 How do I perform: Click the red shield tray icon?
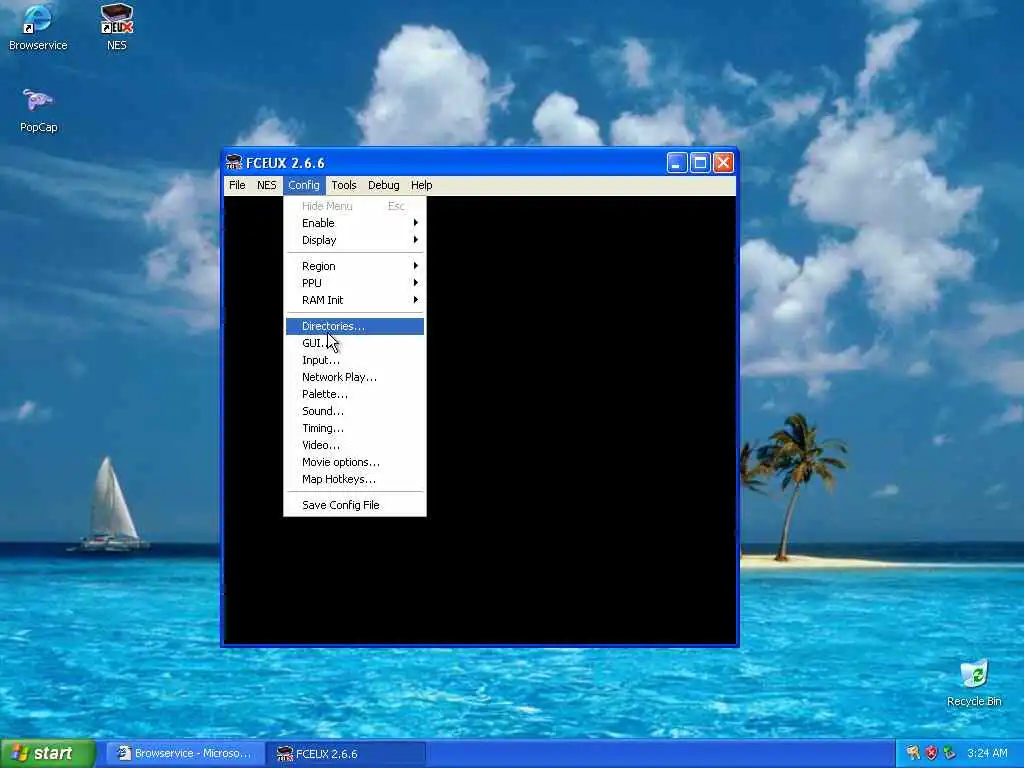point(931,753)
